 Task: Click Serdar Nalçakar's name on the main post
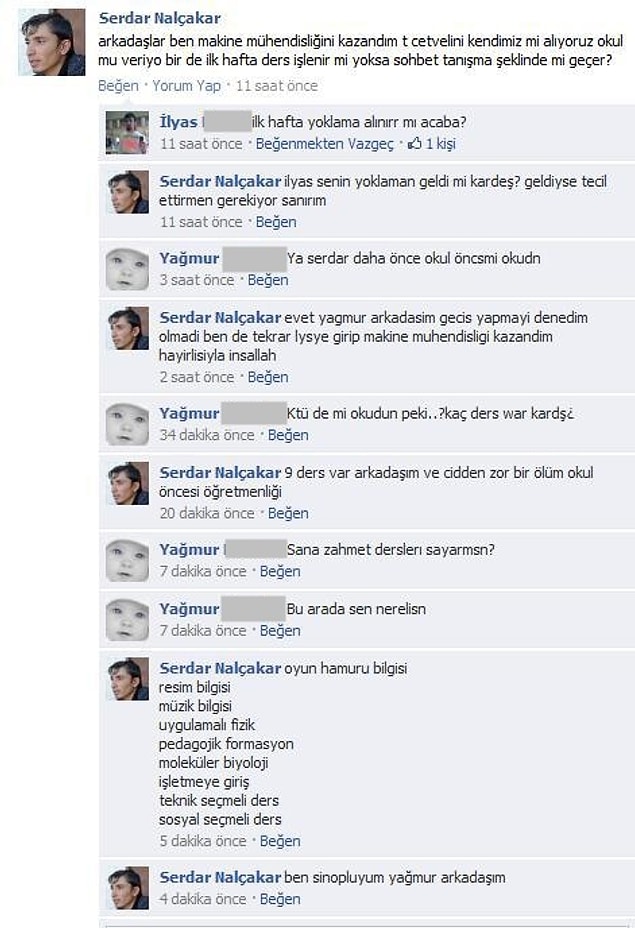(x=160, y=18)
